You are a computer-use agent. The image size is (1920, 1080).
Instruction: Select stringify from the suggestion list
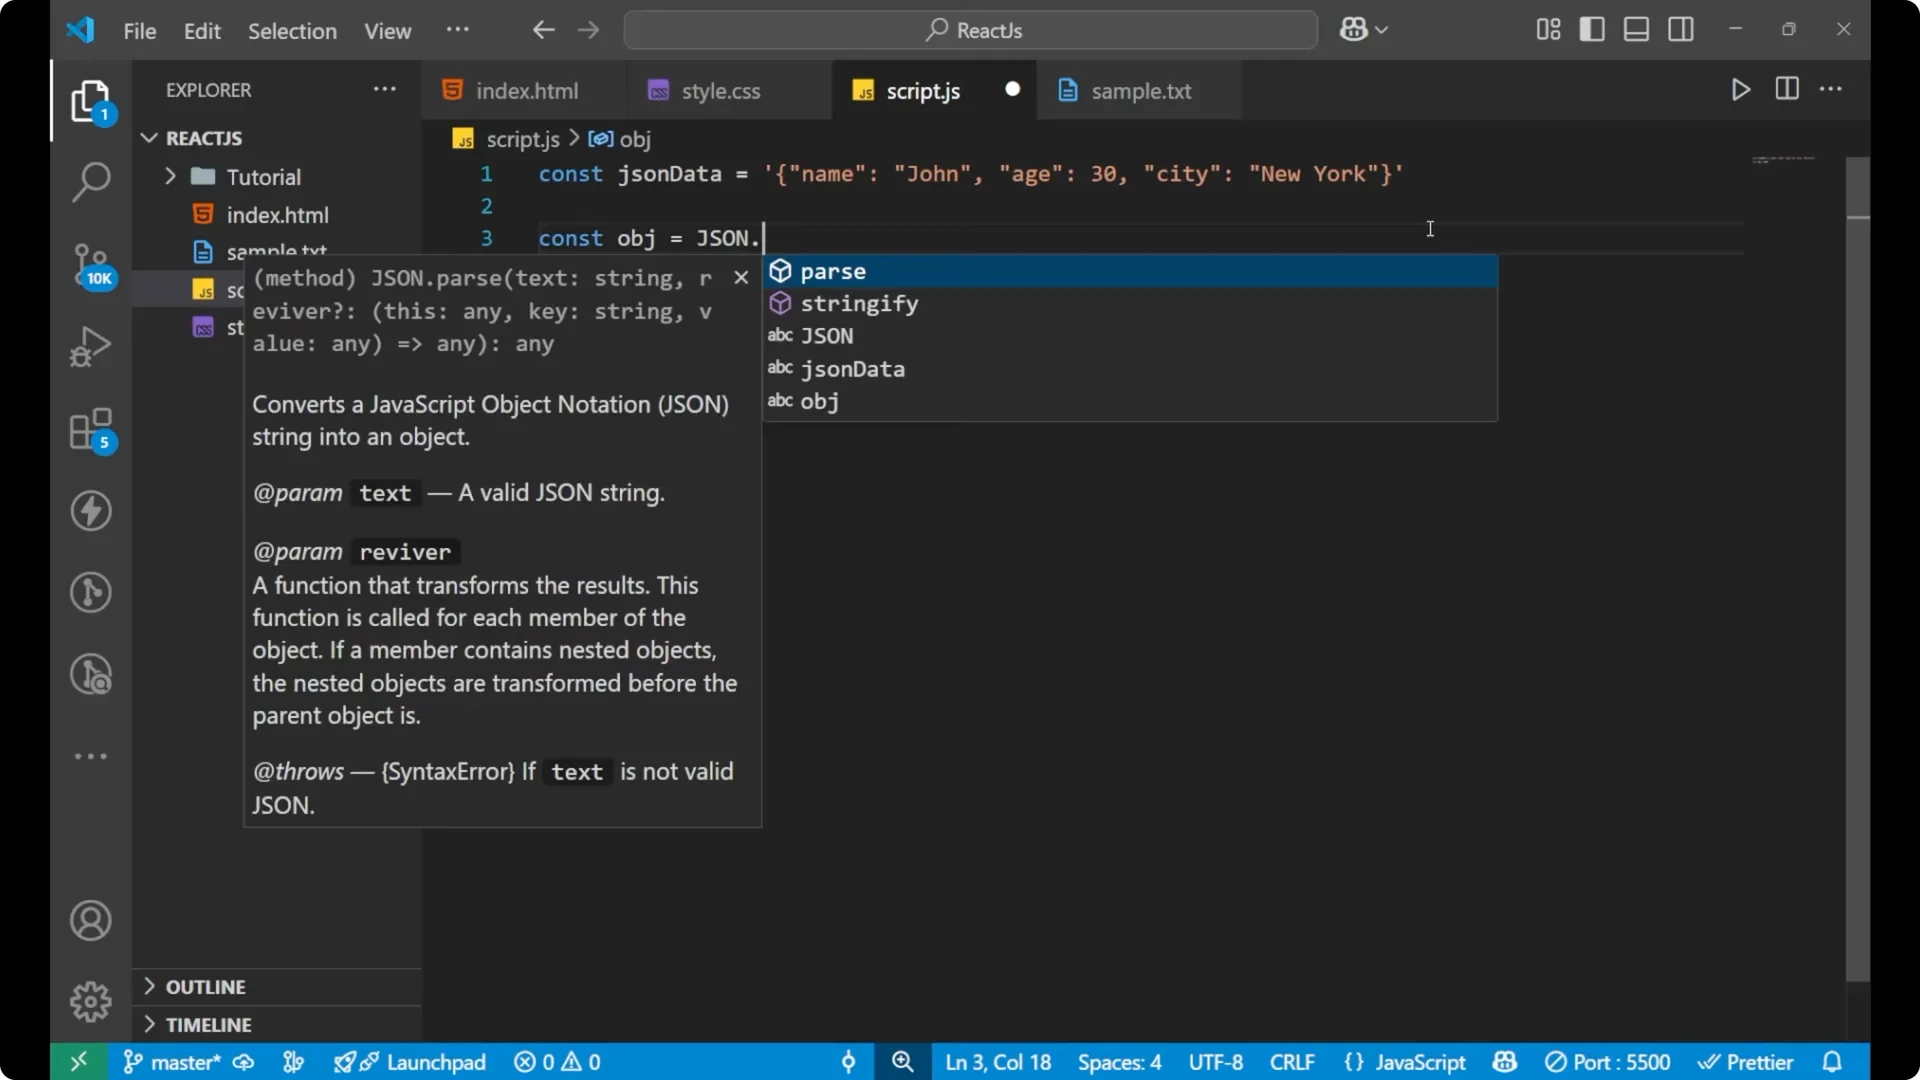(860, 303)
